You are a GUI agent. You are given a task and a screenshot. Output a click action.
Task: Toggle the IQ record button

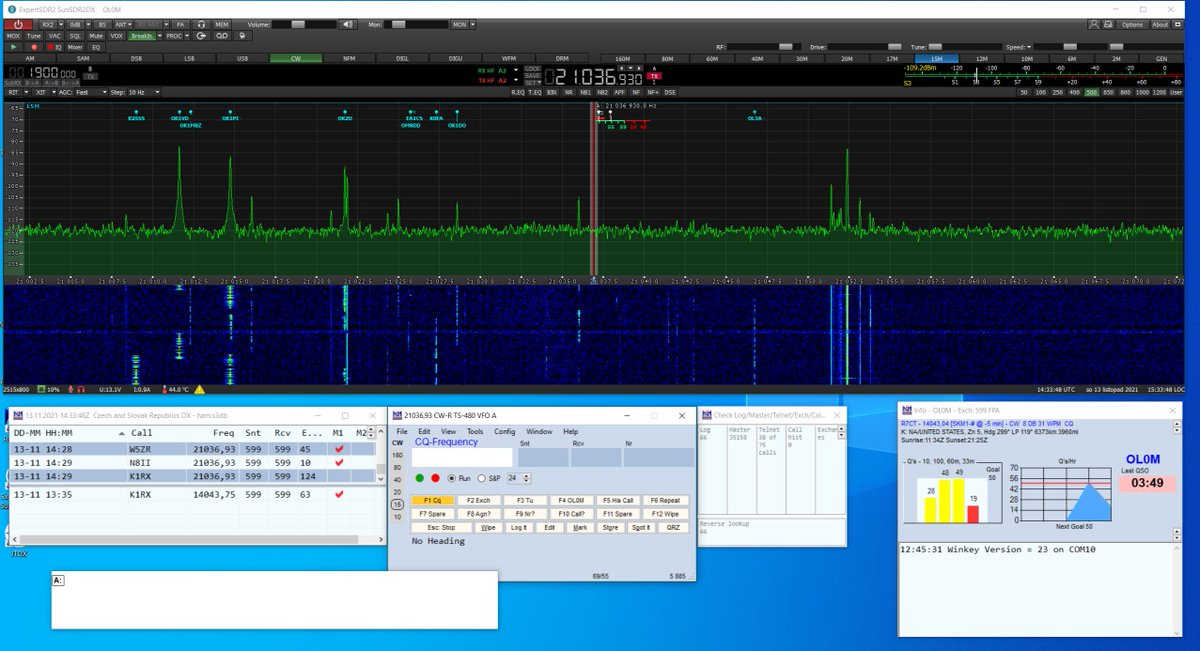coord(54,47)
